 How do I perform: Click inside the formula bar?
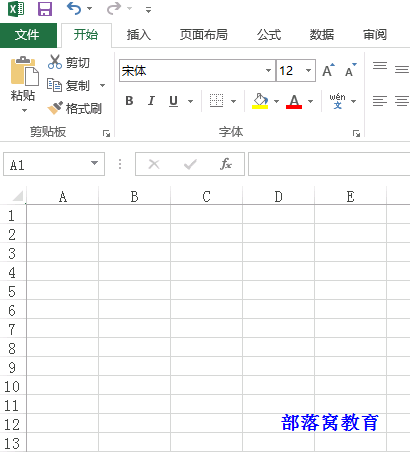(x=329, y=164)
